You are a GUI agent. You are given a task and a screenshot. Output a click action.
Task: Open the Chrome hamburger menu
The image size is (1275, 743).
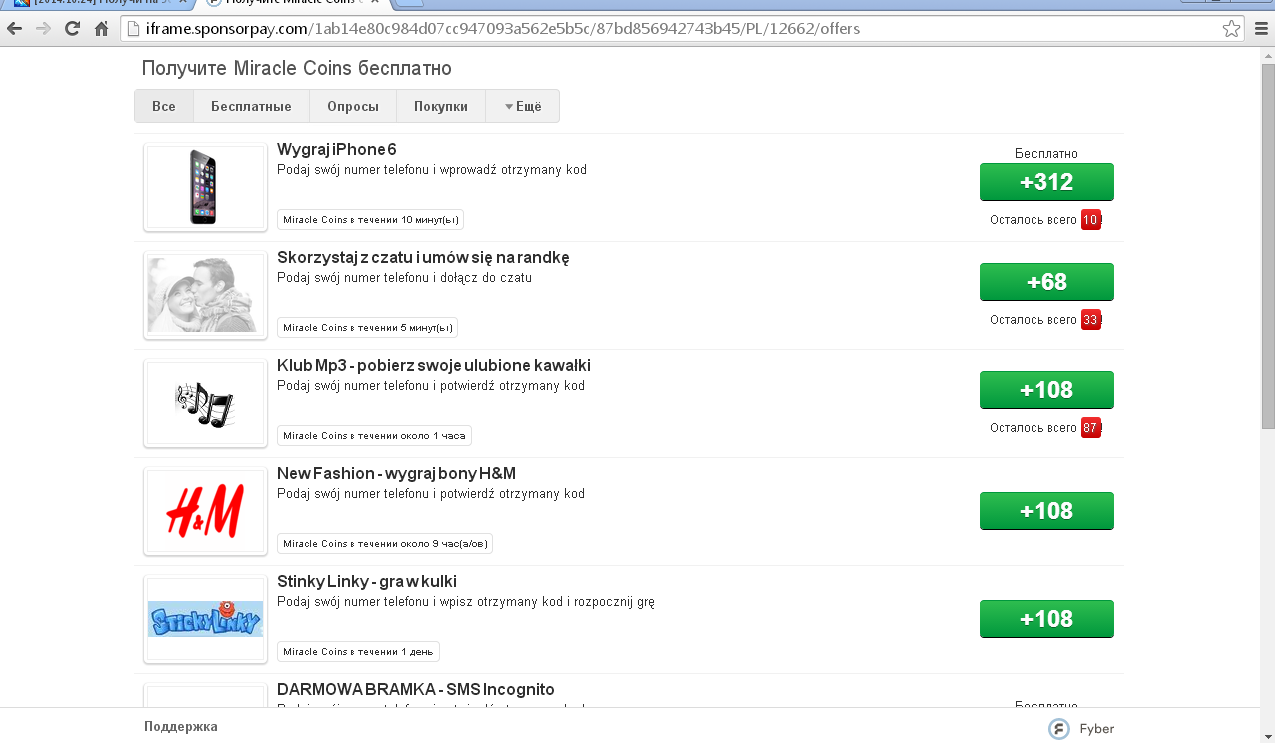click(x=1262, y=29)
